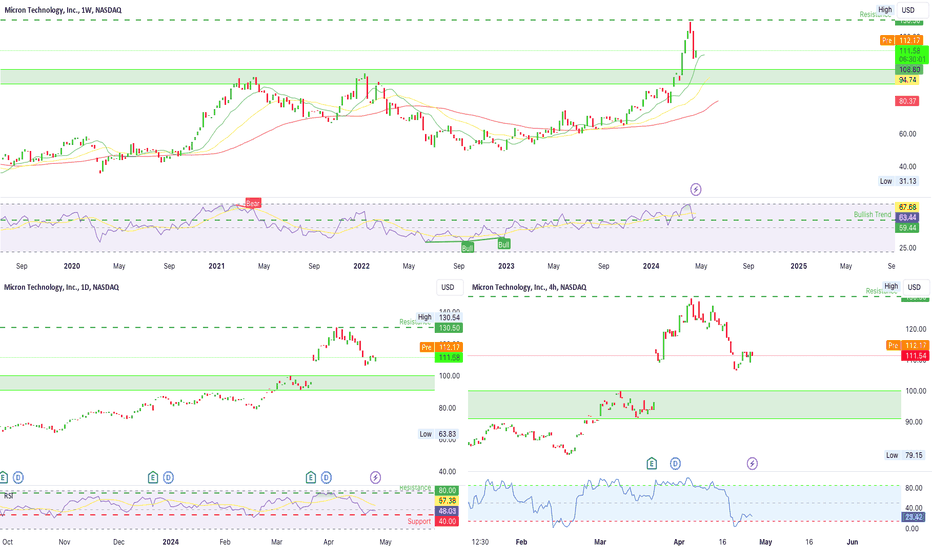Click the red 'Bear' label on the weekly RSI
This screenshot has width=932, height=550.
[253, 203]
